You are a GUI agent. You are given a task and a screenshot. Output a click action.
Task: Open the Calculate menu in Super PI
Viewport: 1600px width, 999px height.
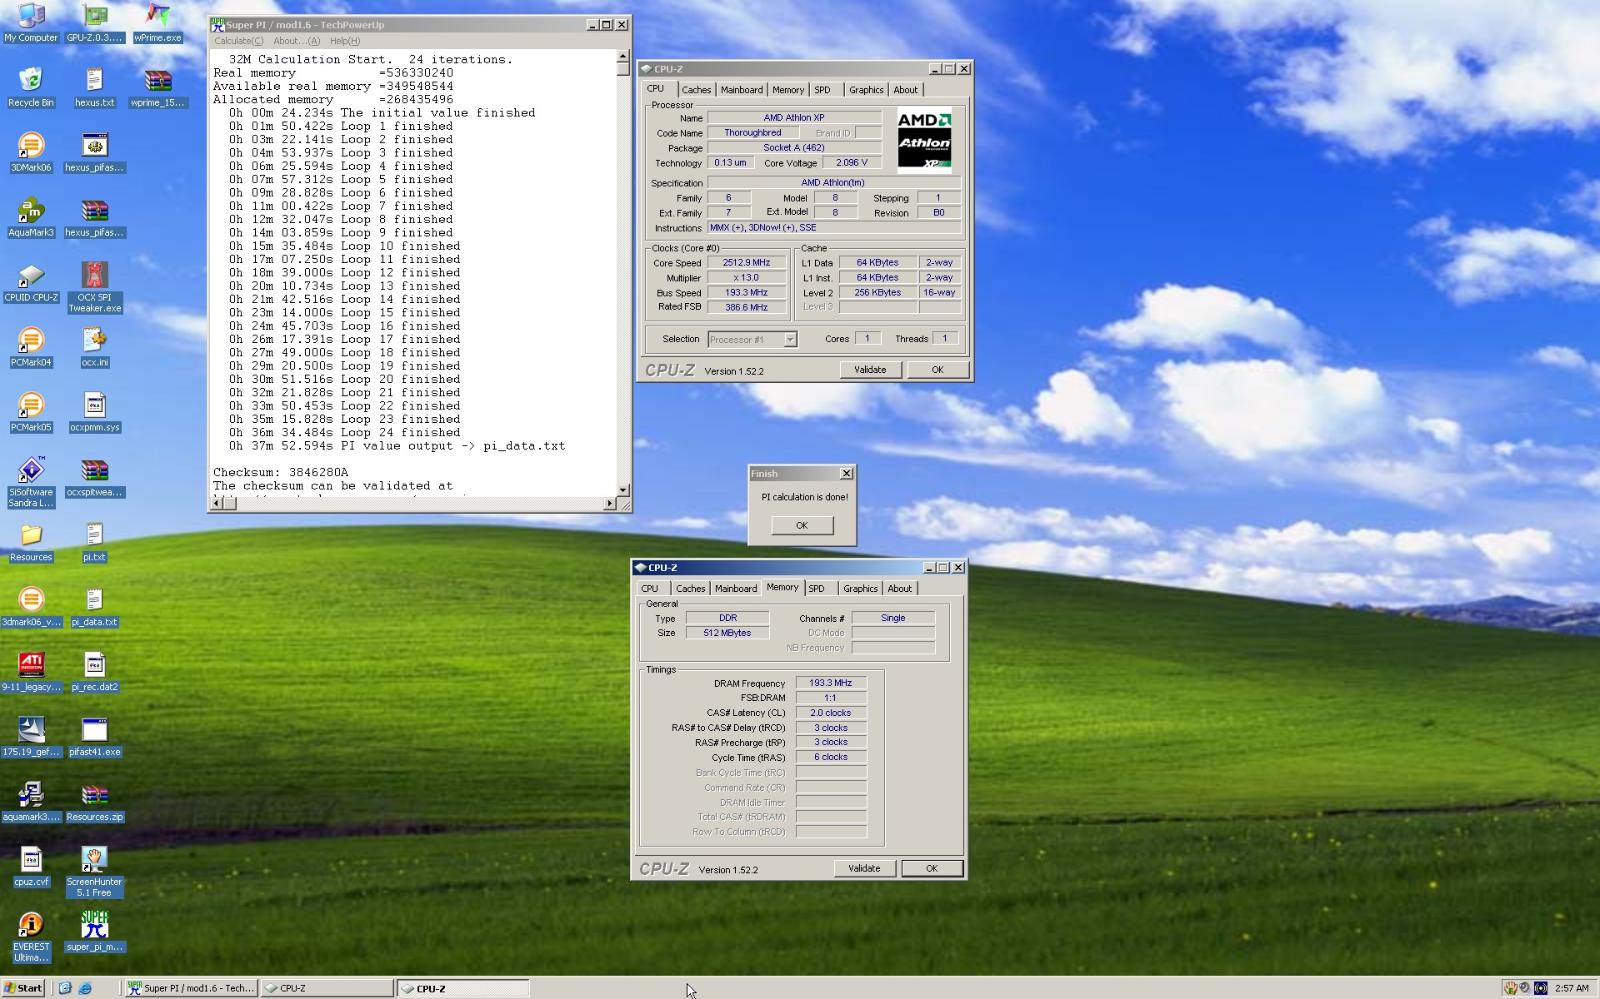click(x=239, y=41)
